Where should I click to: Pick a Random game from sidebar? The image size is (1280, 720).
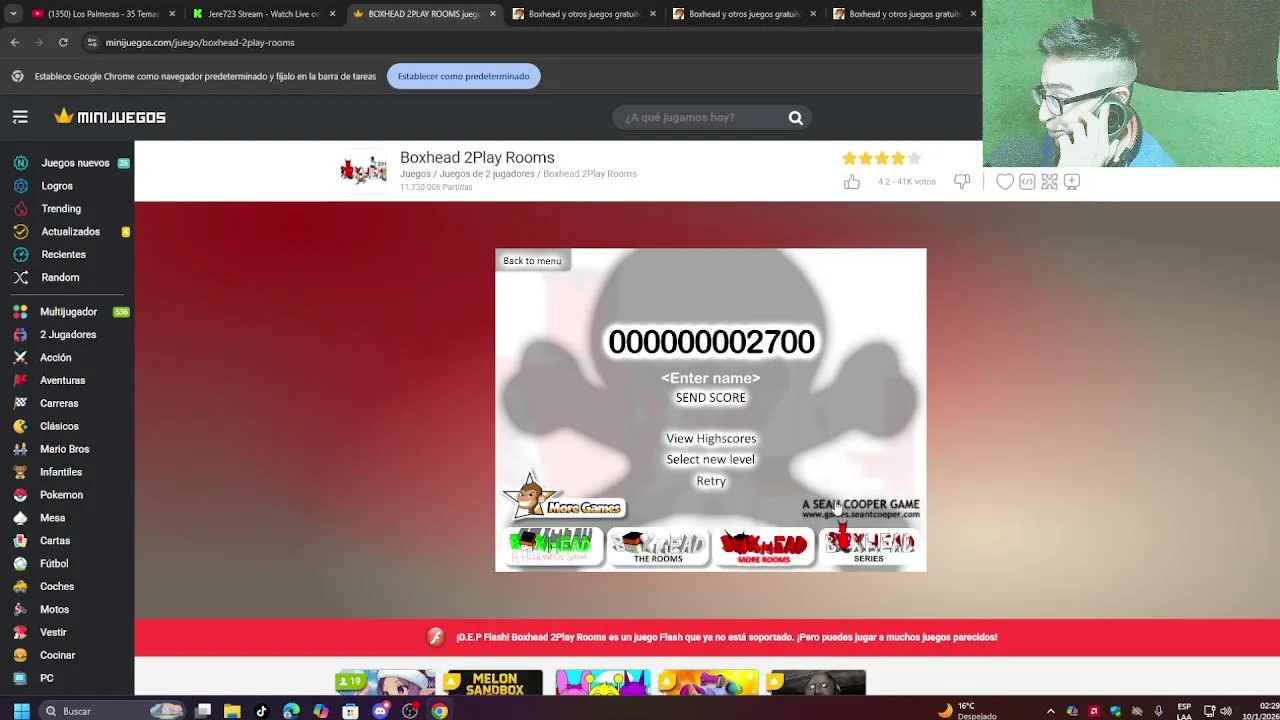pyautogui.click(x=60, y=278)
